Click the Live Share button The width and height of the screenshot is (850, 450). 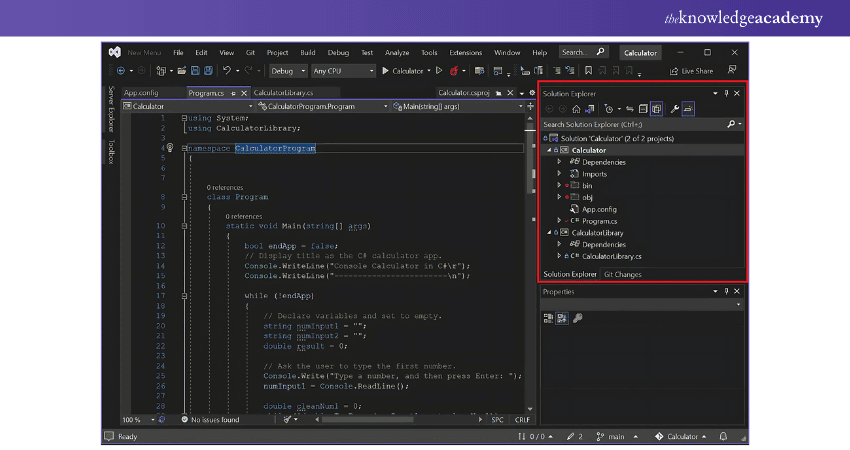point(691,71)
